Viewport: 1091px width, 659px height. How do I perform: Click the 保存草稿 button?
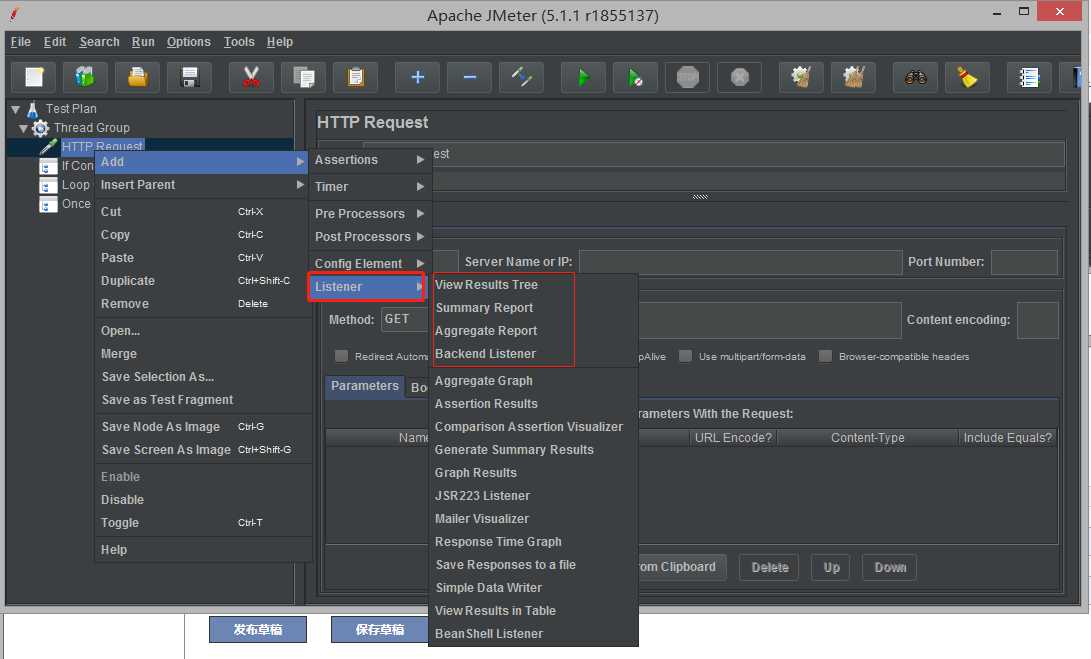click(x=380, y=629)
